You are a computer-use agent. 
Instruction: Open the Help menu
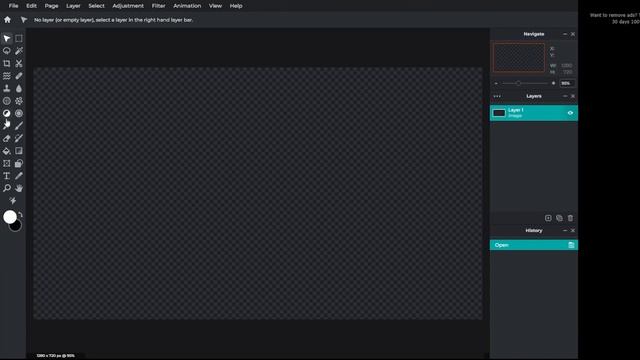tap(236, 6)
